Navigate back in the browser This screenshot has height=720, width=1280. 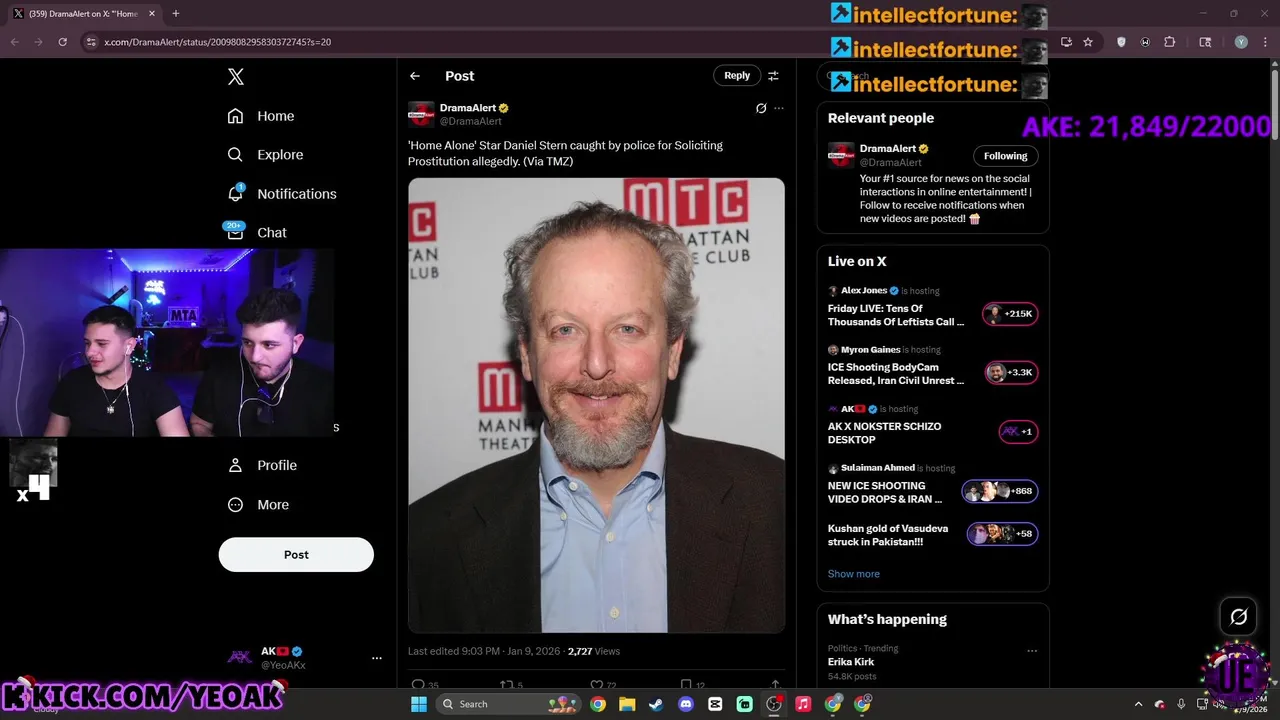pos(14,42)
